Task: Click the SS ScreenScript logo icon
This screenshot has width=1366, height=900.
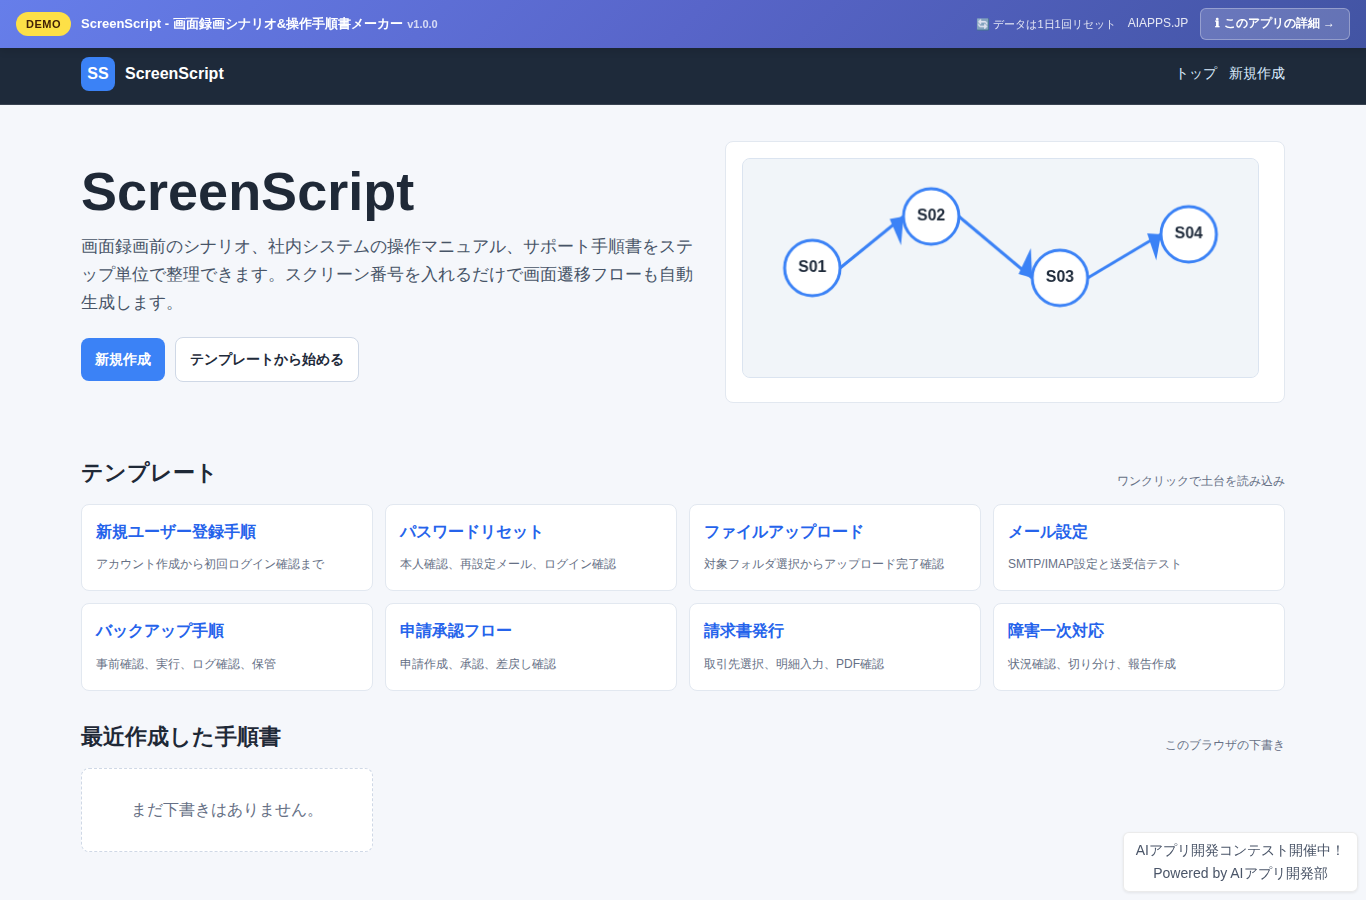Action: click(98, 74)
